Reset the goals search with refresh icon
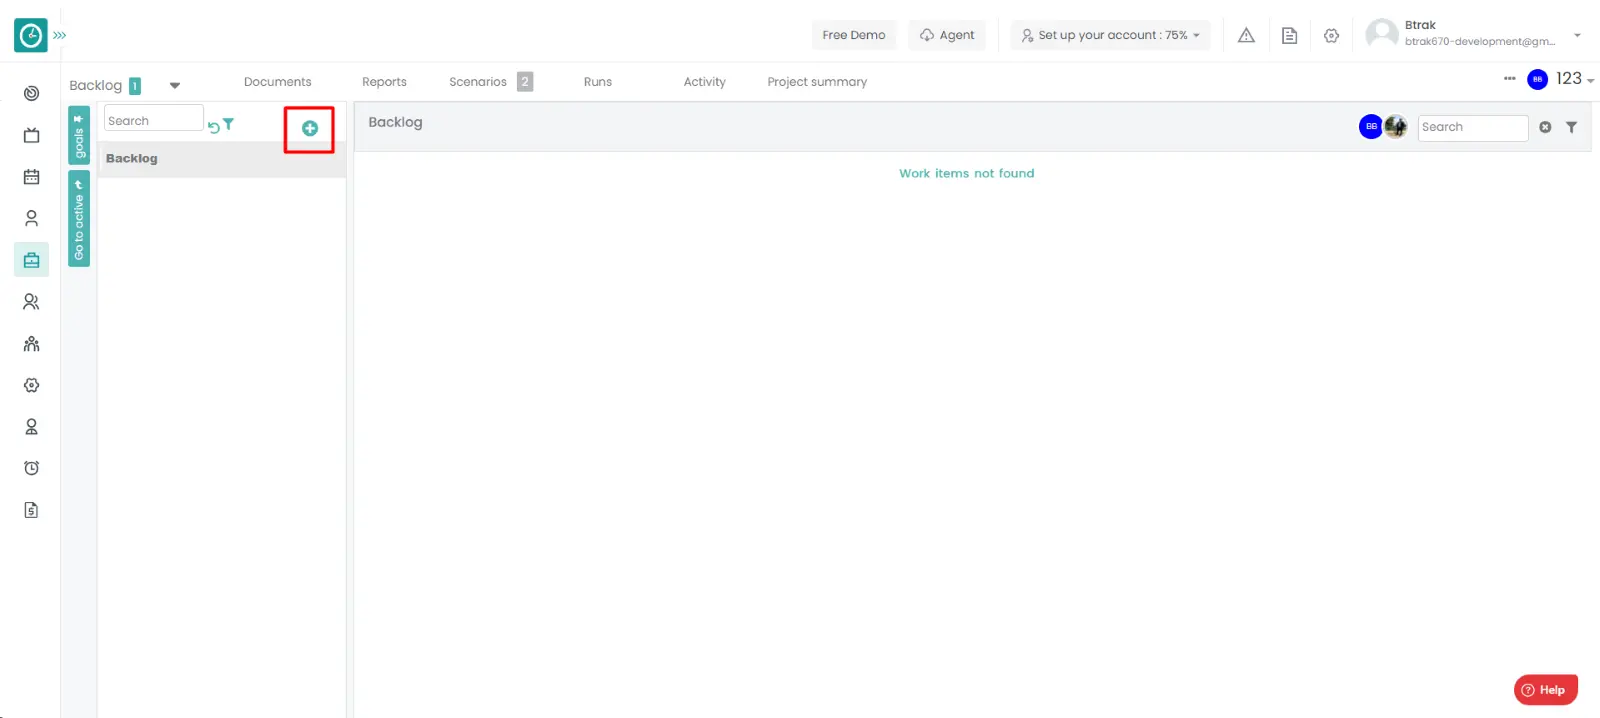The width and height of the screenshot is (1600, 718). coord(213,127)
